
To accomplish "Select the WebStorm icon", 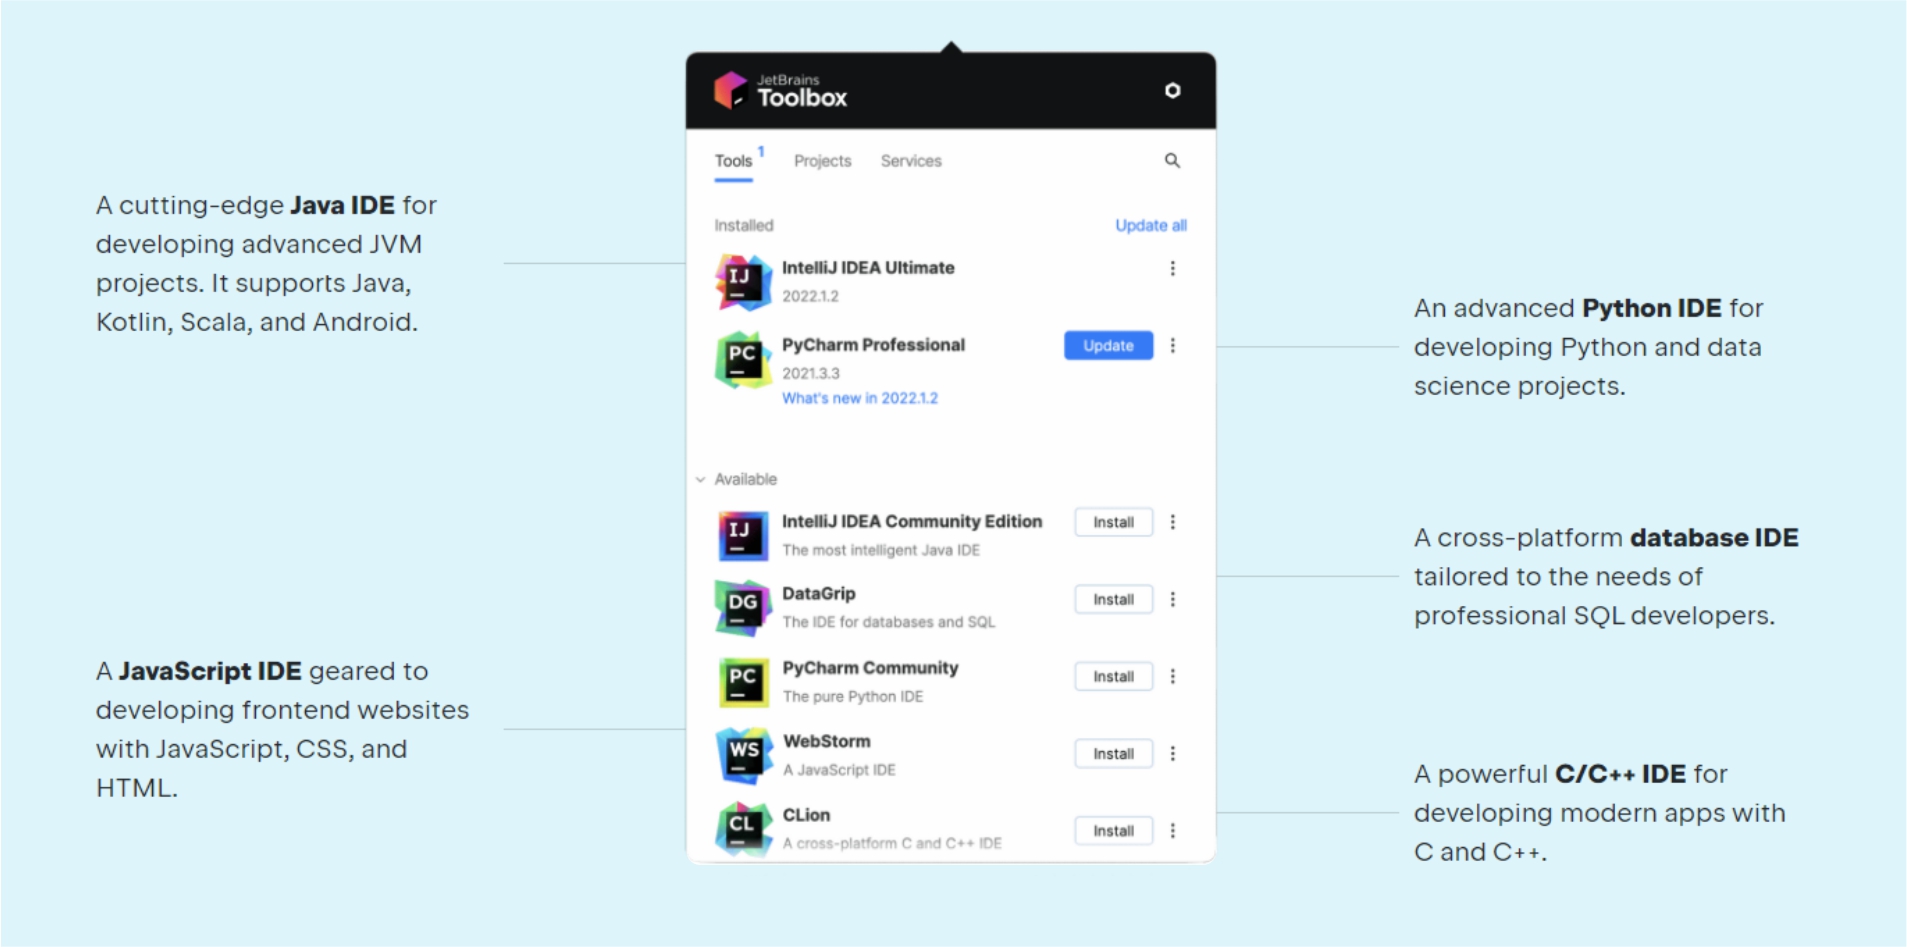I will point(741,755).
